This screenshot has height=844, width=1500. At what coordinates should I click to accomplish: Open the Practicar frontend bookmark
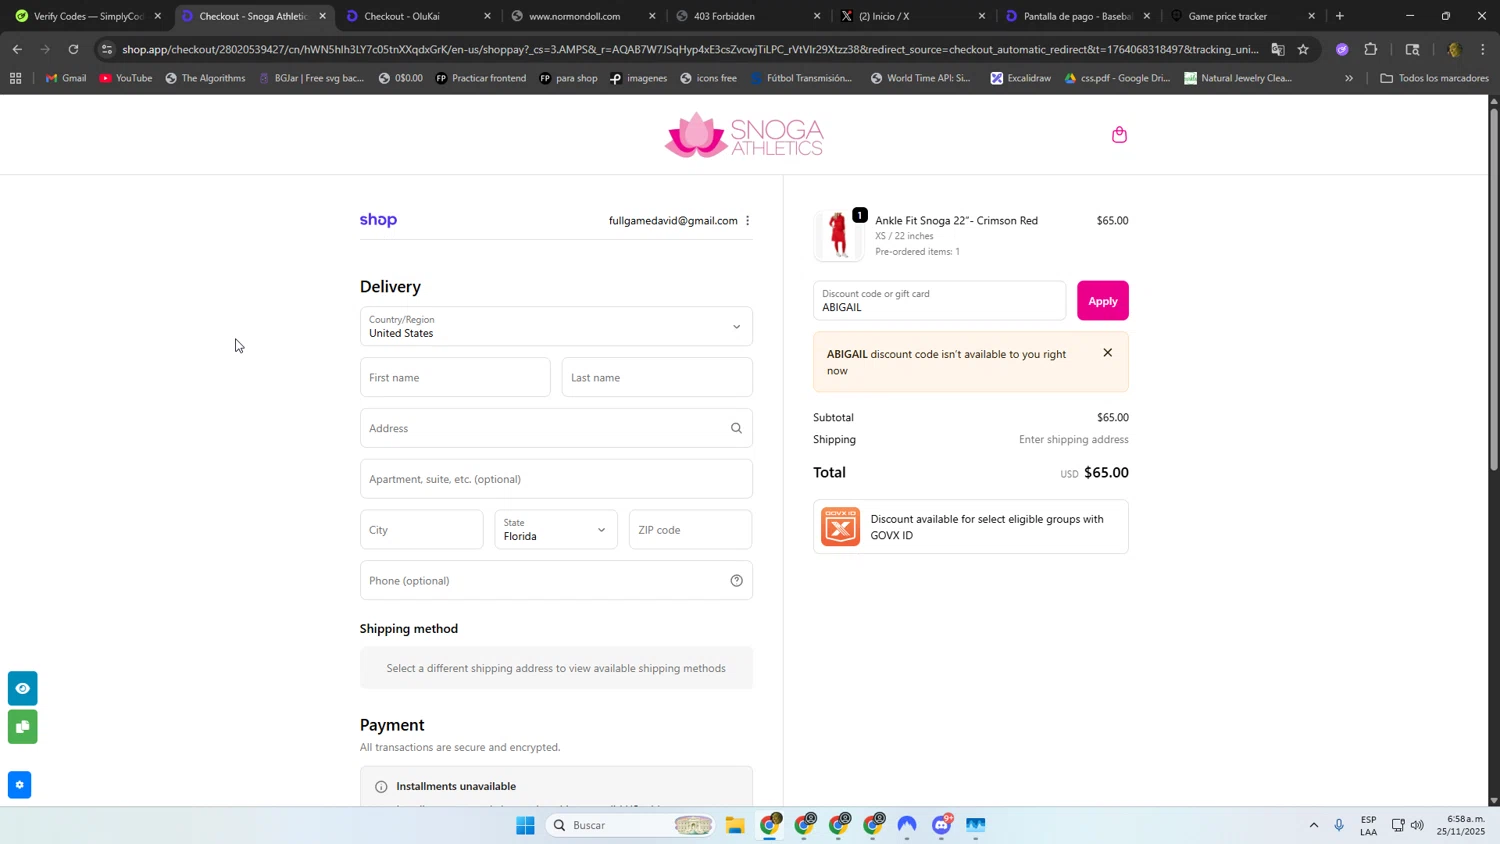click(x=480, y=78)
